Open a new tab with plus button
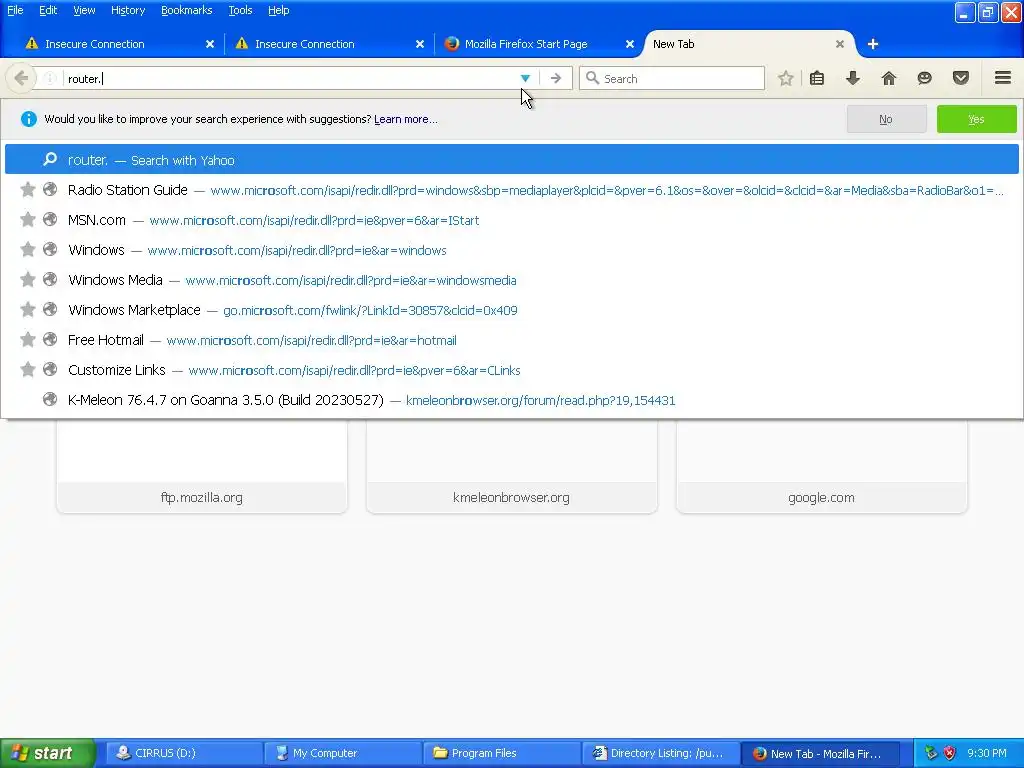1024x768 pixels. [873, 44]
